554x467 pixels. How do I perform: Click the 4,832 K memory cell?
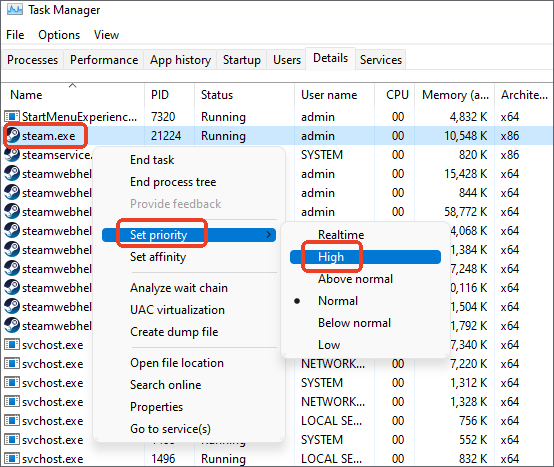click(x=468, y=116)
